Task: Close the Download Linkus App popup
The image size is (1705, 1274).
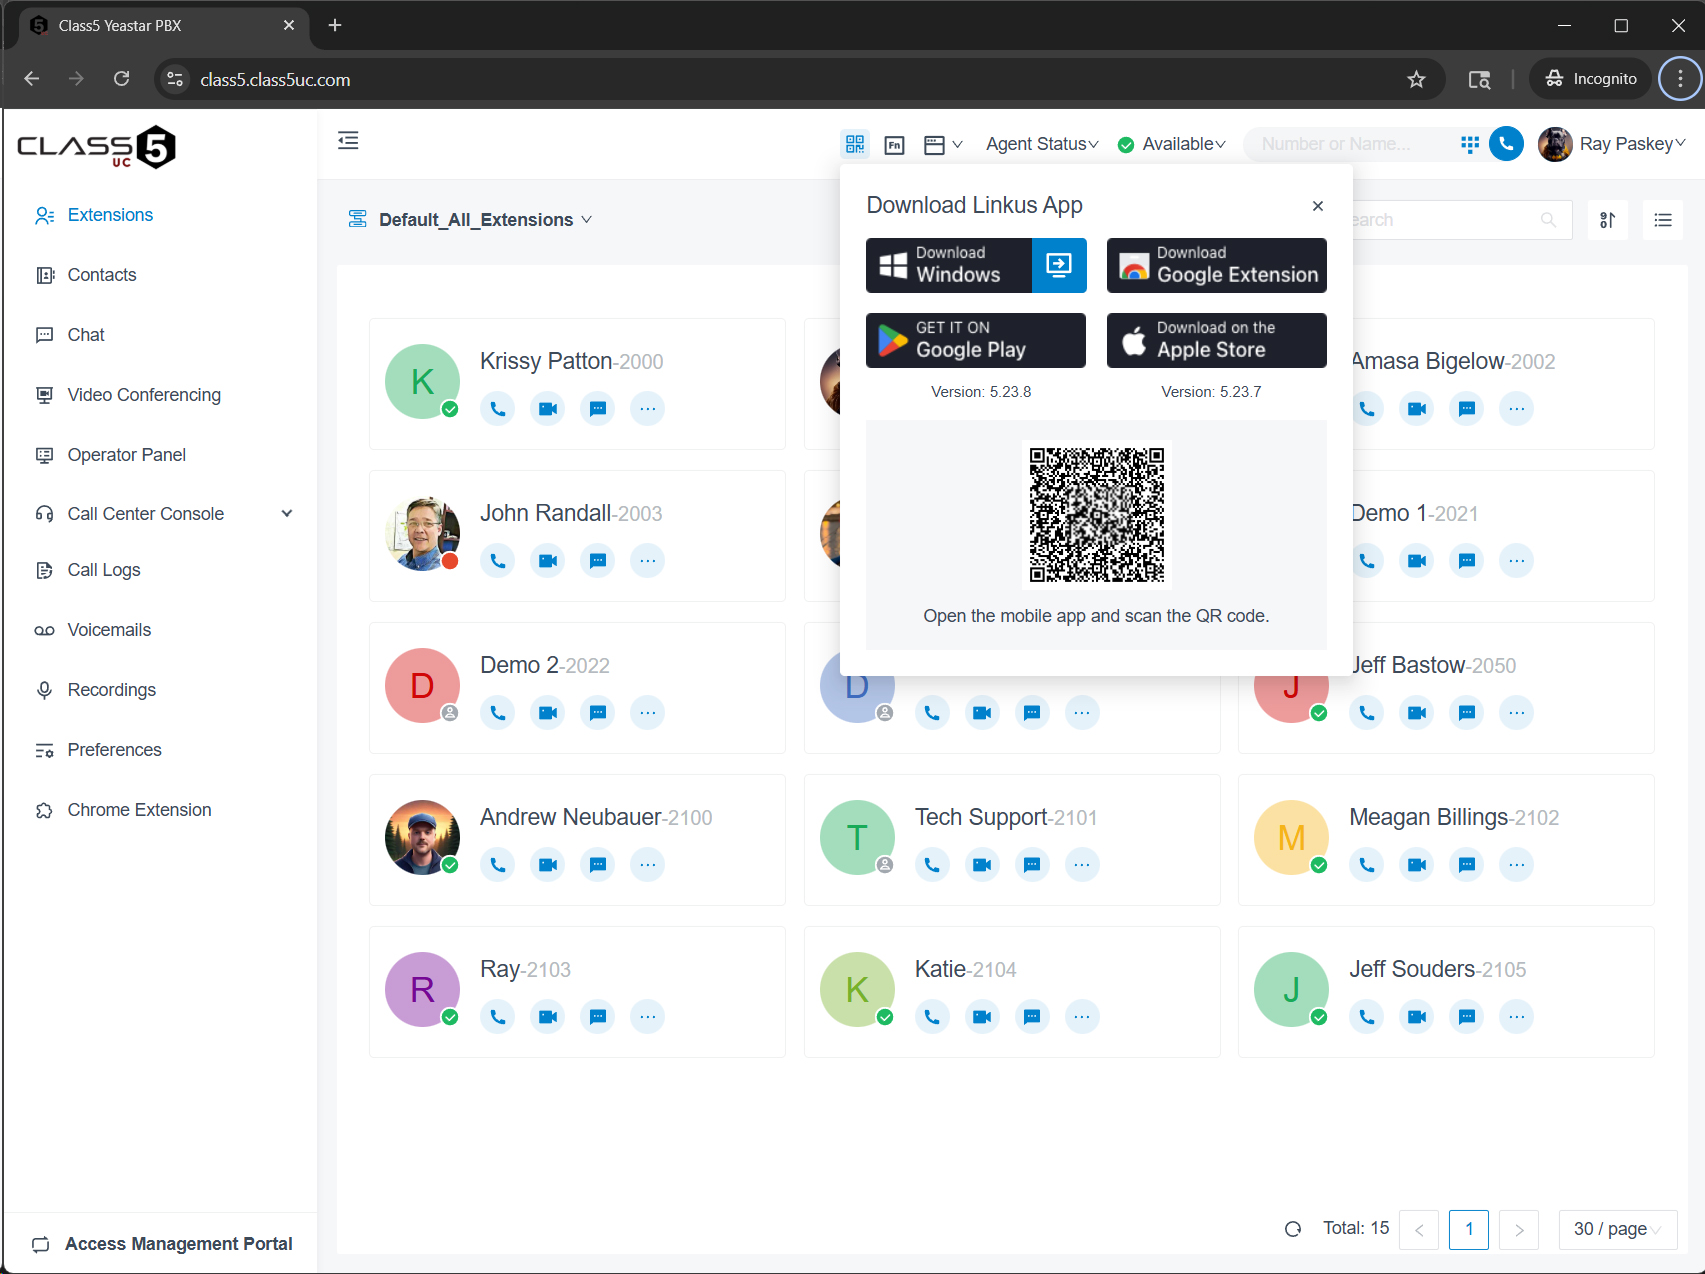Action: [x=1318, y=206]
